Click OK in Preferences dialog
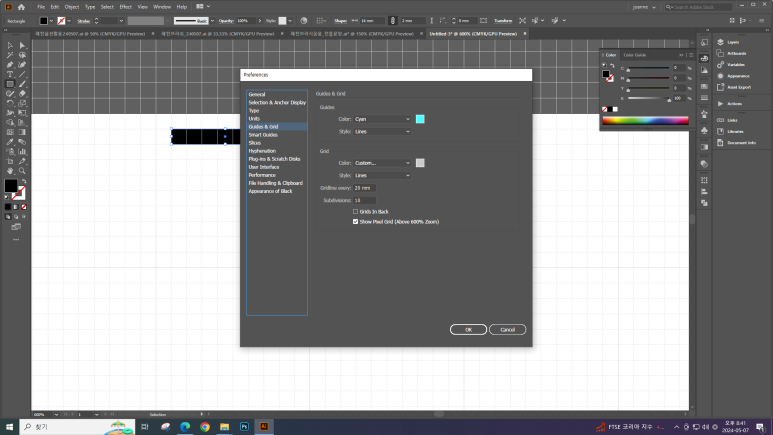The width and height of the screenshot is (773, 435). pyautogui.click(x=468, y=329)
